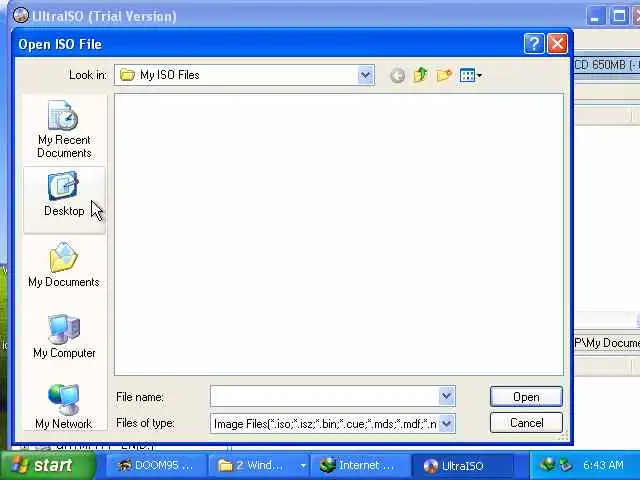Expand the Look in dropdown
640x480 pixels.
(365, 75)
